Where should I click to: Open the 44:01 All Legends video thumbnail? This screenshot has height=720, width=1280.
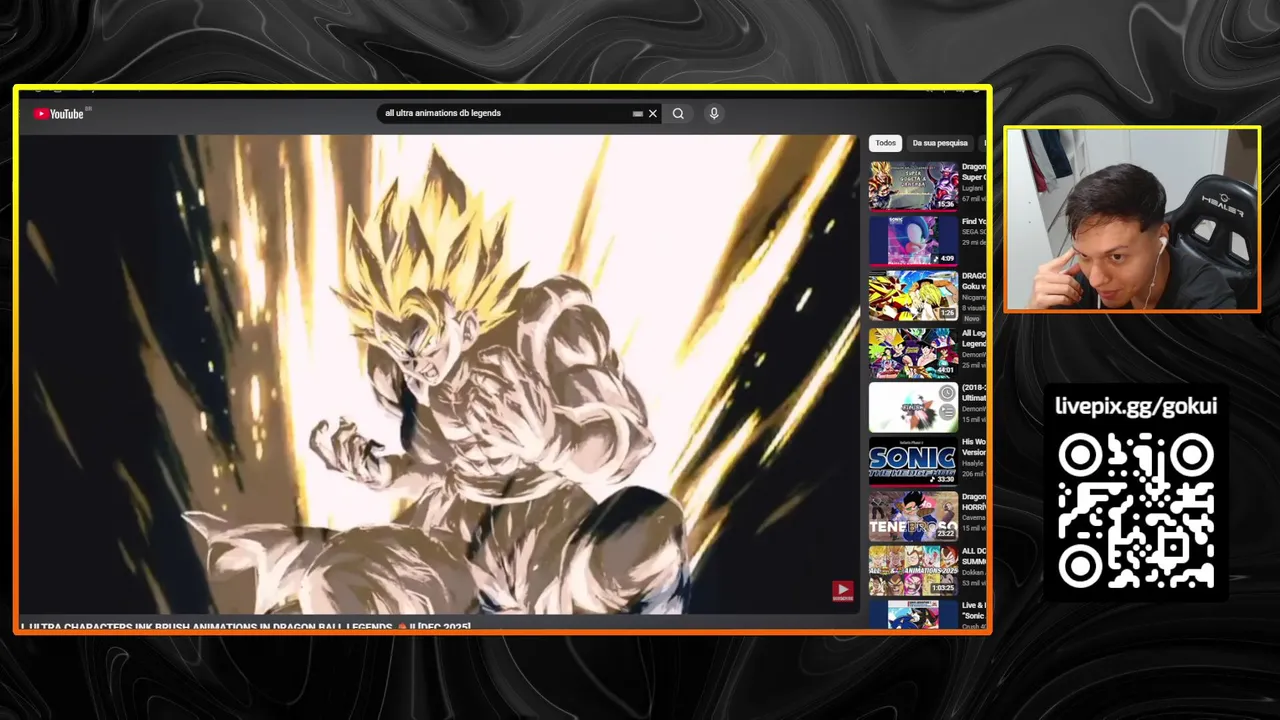click(913, 353)
